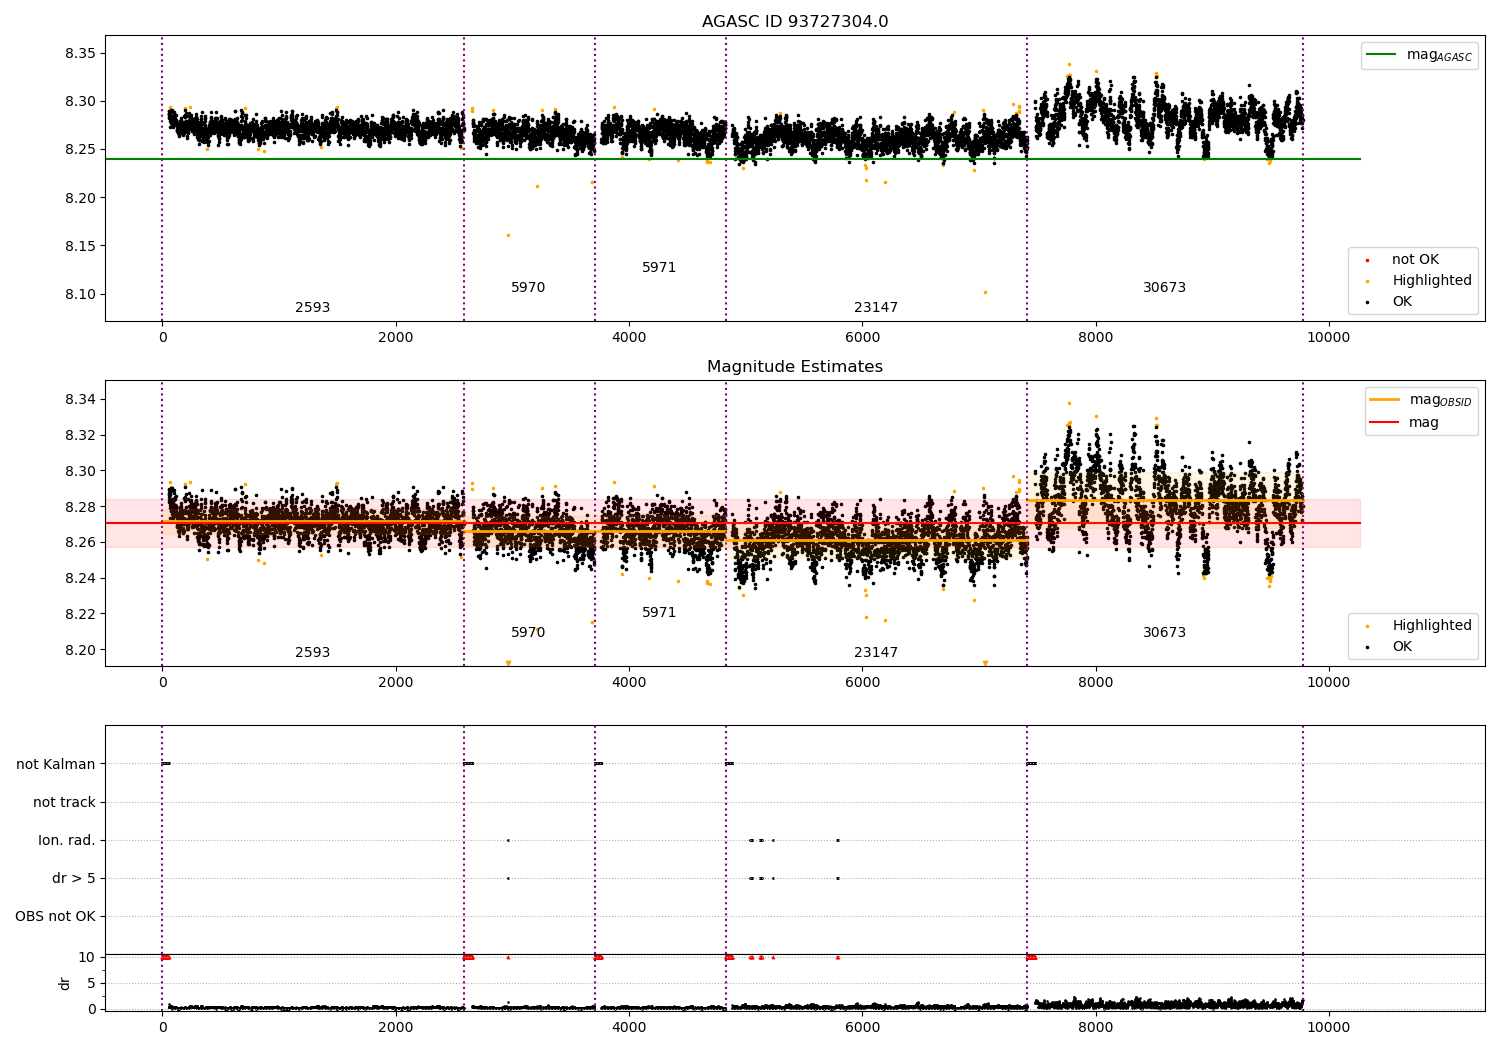This screenshot has height=1050, width=1500.
Task: Click the "dr > 5" y-axis label
Action: click(74, 879)
